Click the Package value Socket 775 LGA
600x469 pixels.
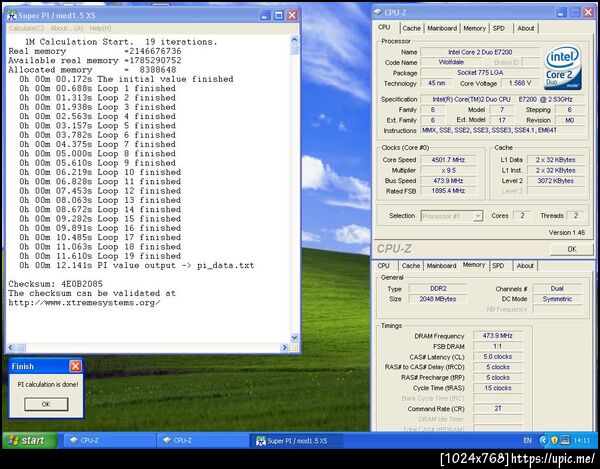tap(480, 72)
